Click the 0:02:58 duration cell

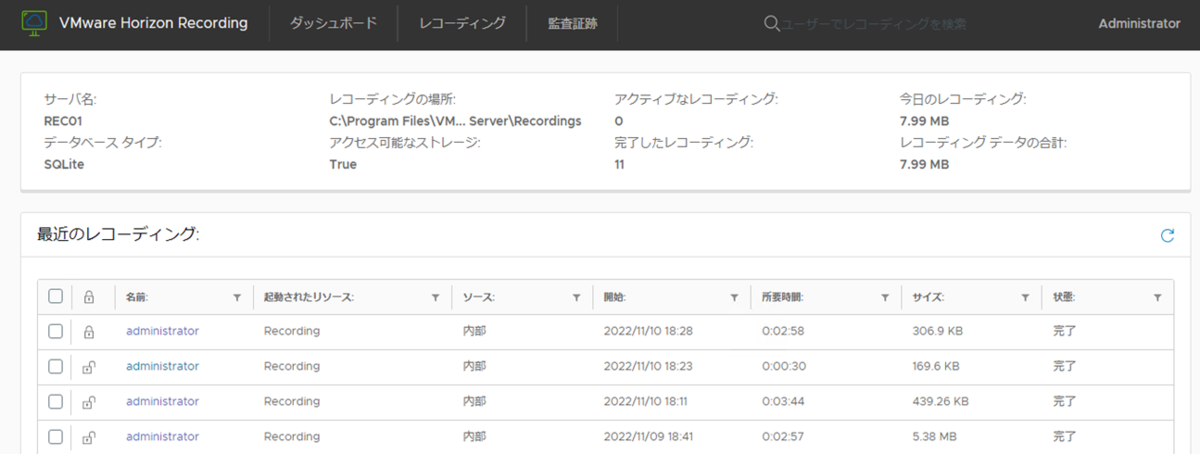pyautogui.click(x=781, y=331)
